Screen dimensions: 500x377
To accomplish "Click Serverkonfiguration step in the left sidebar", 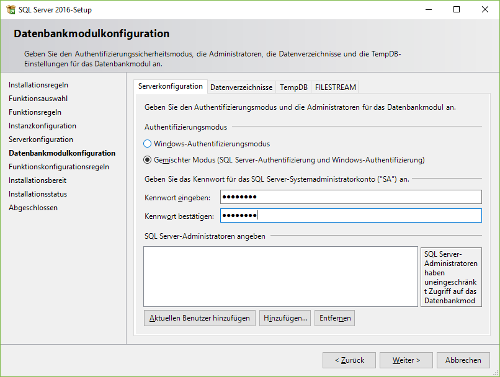I will coord(41,139).
